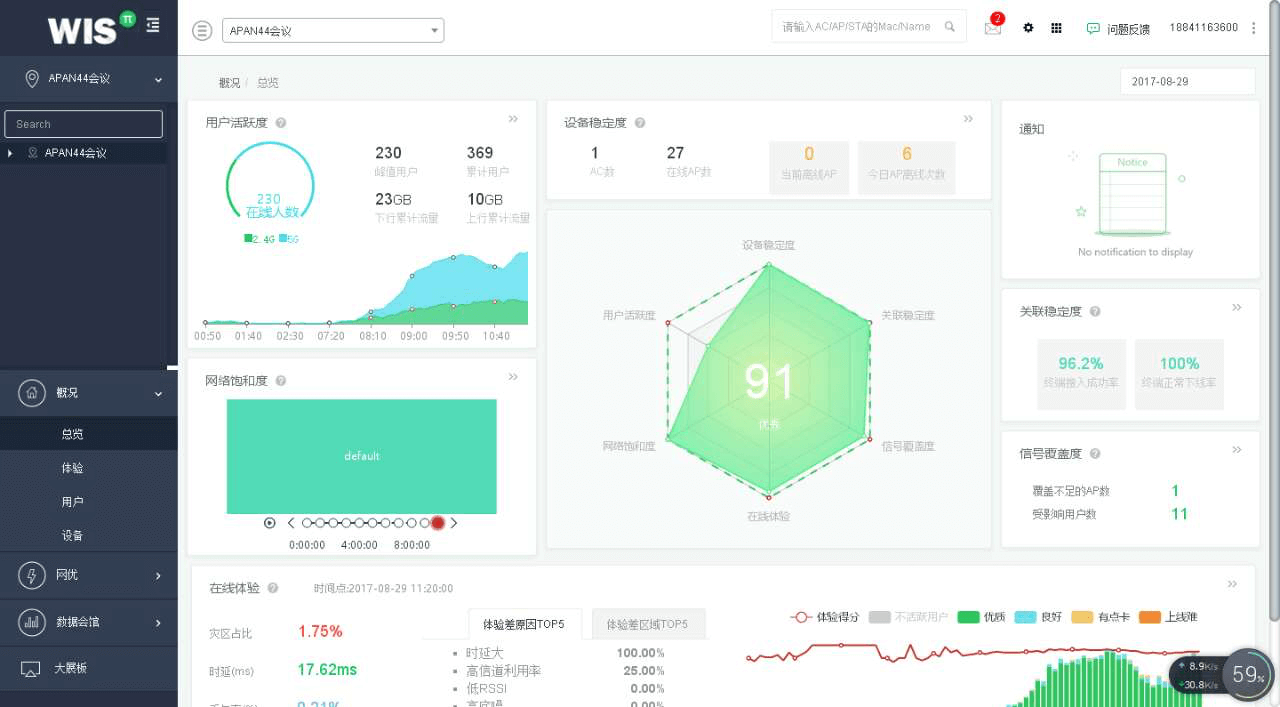Click the red timeline marker dot
The width and height of the screenshot is (1280, 707).
[x=438, y=523]
